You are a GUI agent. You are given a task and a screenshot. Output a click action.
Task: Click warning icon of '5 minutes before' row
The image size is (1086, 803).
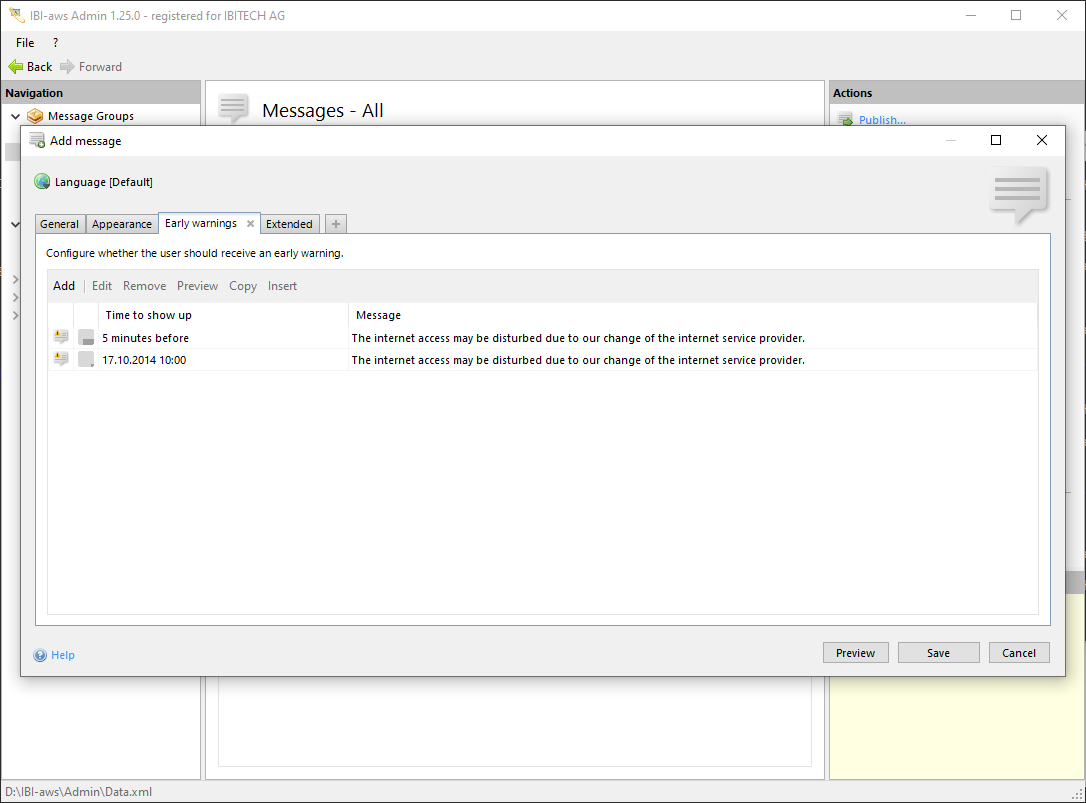point(61,338)
